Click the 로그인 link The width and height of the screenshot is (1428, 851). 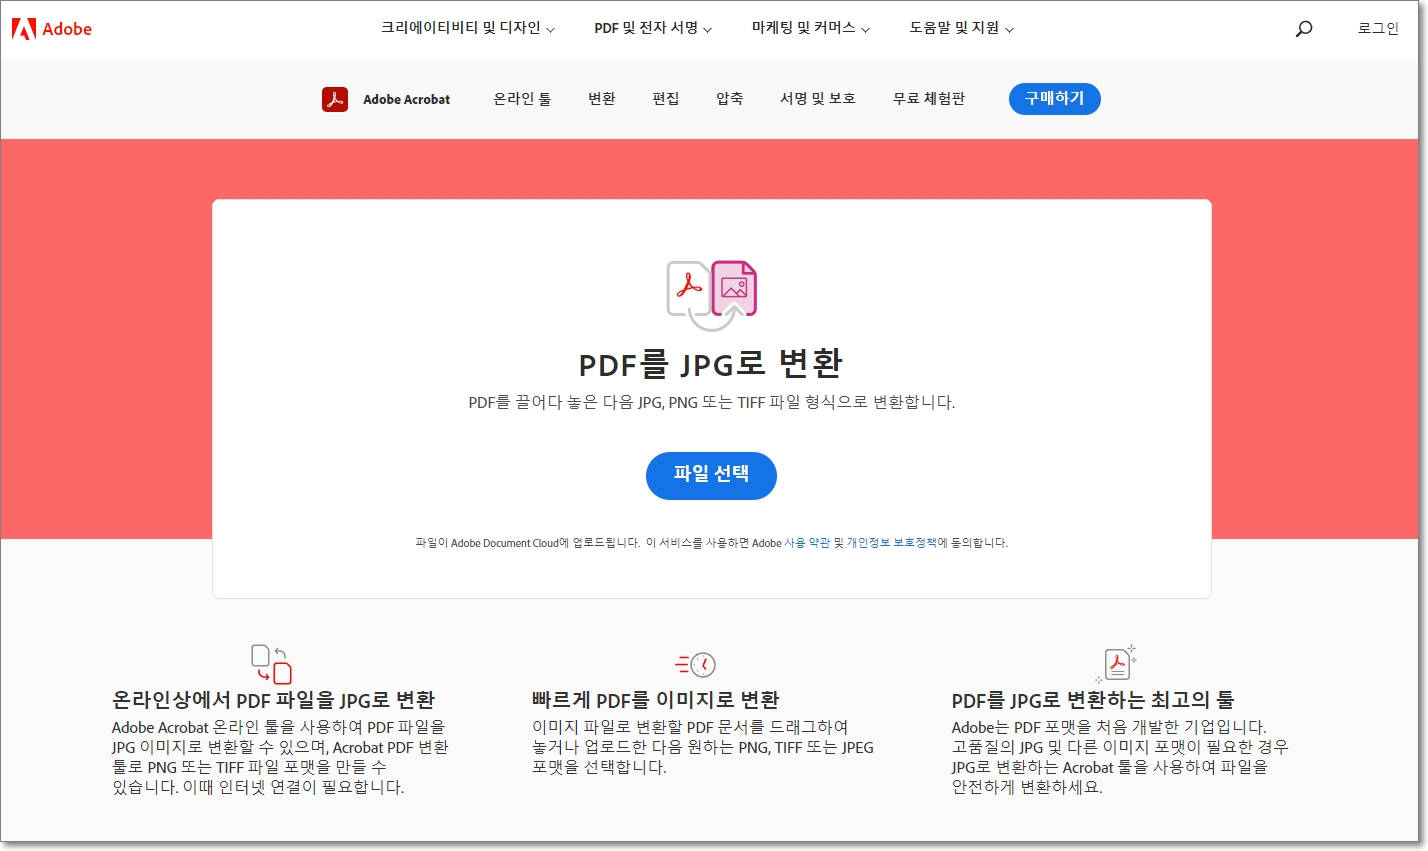click(1378, 28)
